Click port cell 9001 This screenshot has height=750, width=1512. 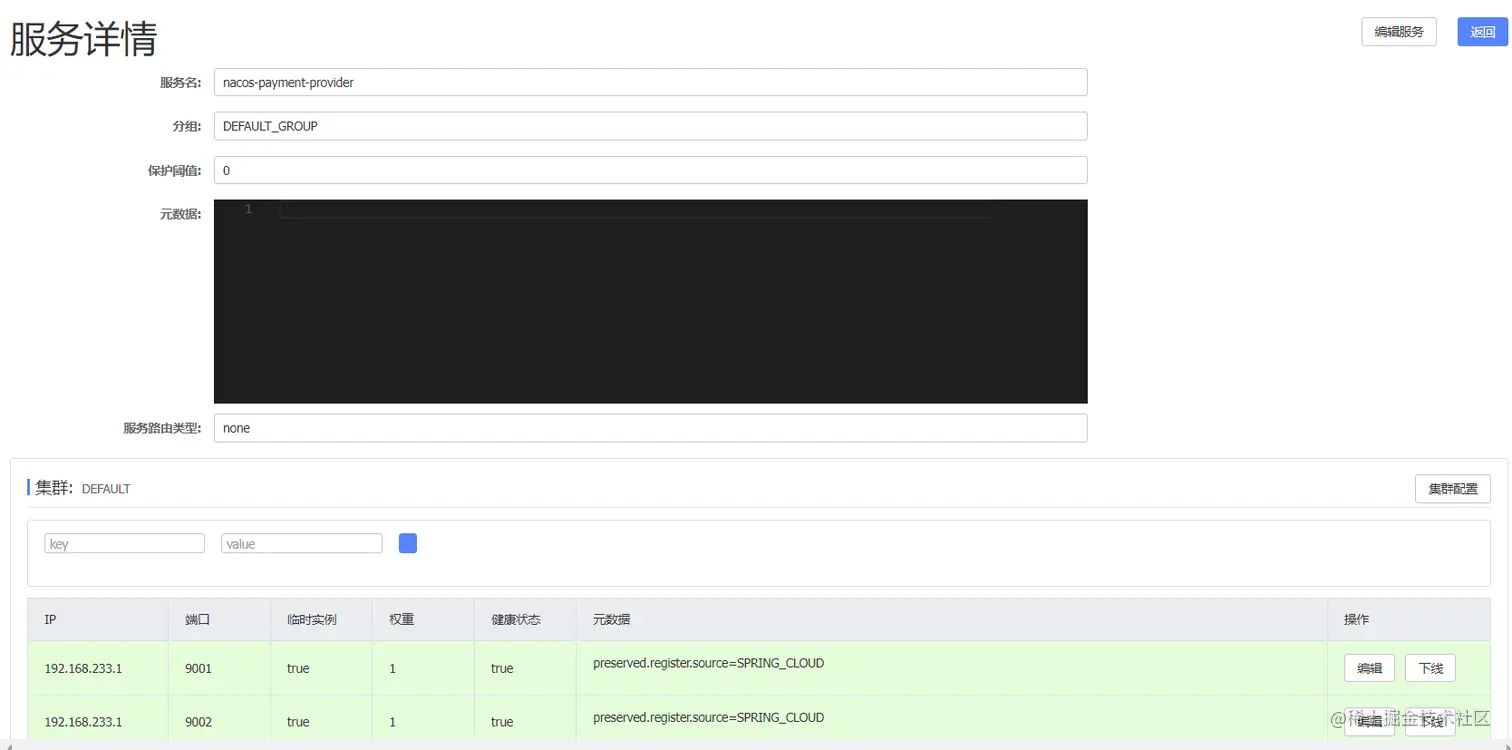point(198,668)
